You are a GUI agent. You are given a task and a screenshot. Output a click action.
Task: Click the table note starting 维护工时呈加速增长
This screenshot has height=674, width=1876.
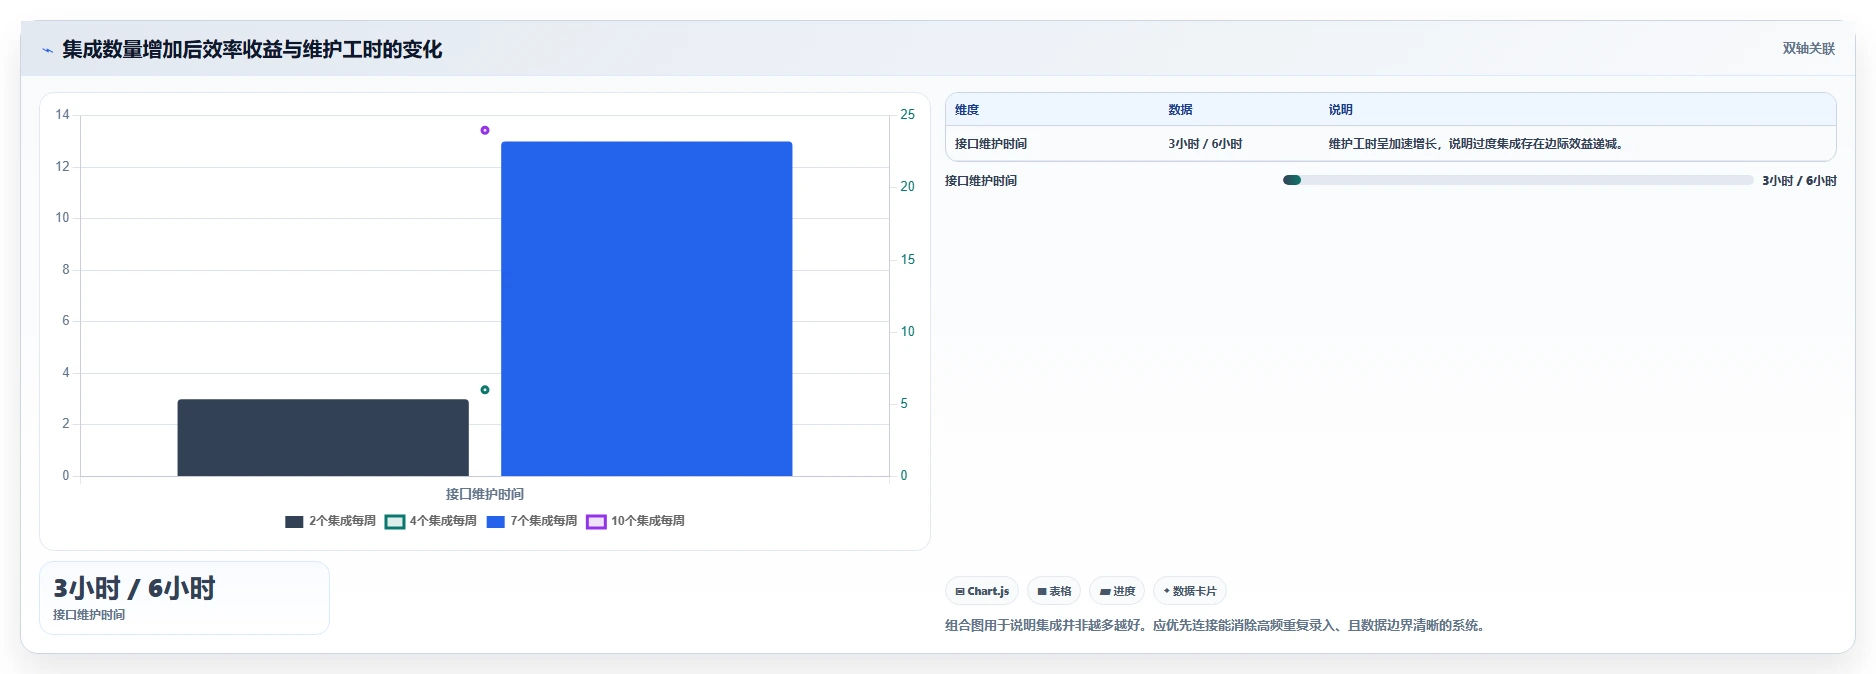(x=1476, y=144)
